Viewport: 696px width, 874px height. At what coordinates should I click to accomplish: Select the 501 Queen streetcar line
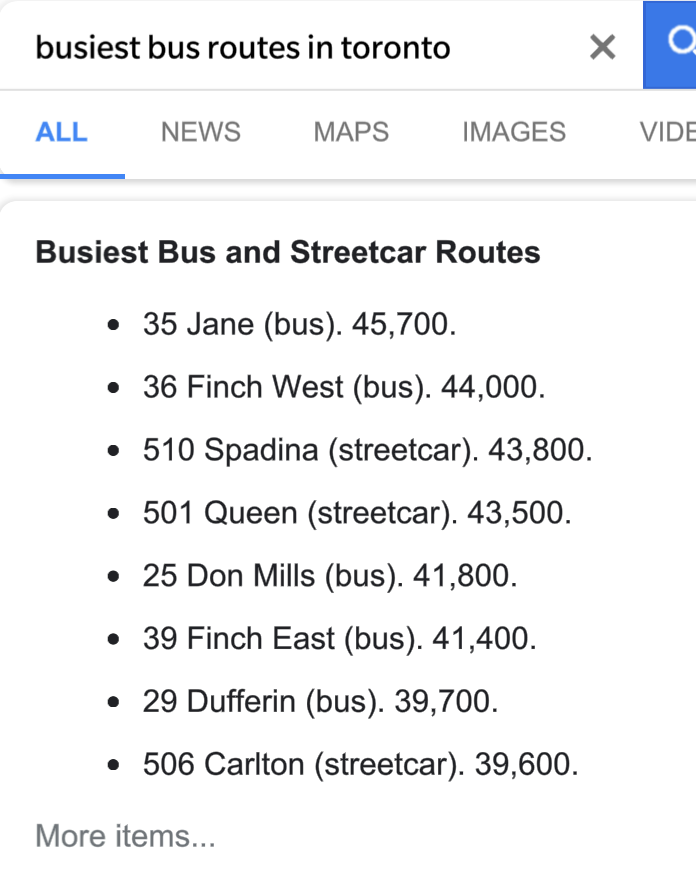pyautogui.click(x=357, y=513)
